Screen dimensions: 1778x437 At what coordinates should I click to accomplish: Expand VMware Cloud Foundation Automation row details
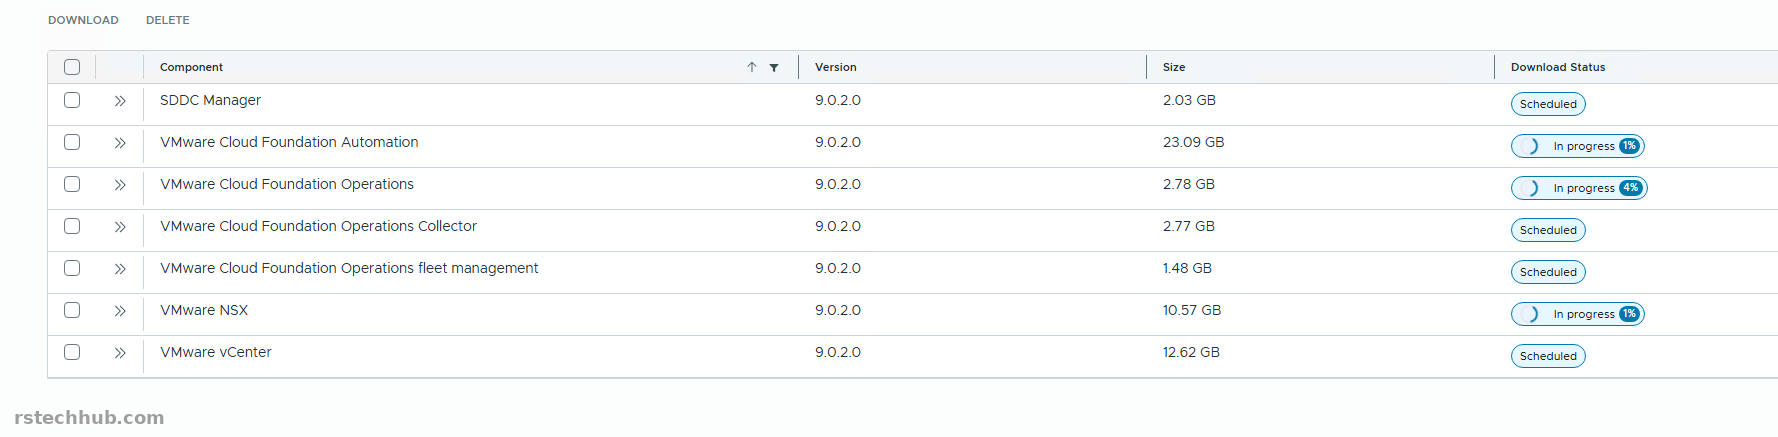[x=120, y=143]
